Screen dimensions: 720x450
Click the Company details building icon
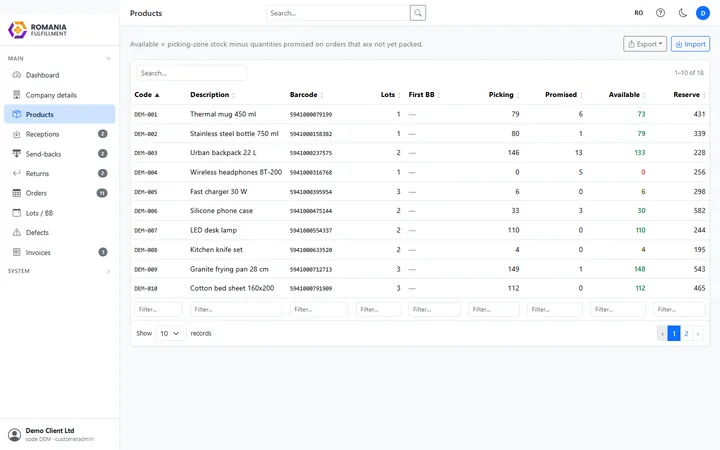(17, 95)
